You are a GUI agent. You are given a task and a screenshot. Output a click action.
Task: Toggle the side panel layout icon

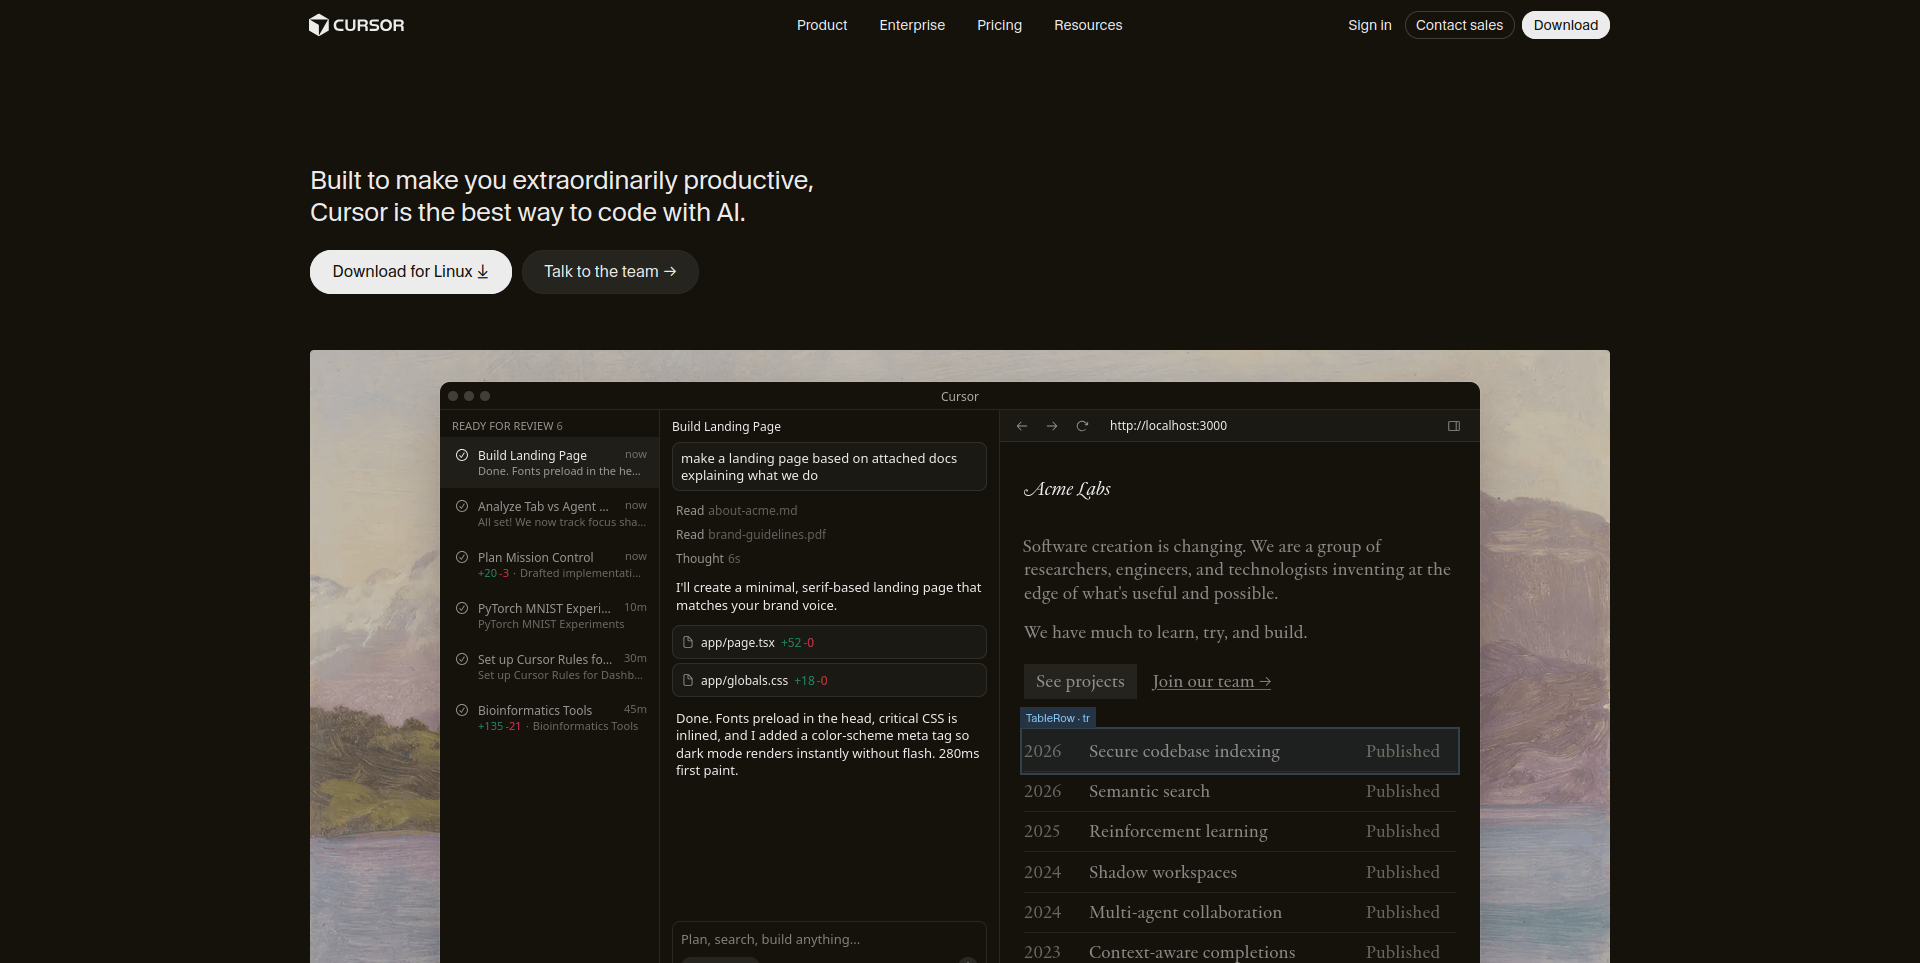point(1454,426)
